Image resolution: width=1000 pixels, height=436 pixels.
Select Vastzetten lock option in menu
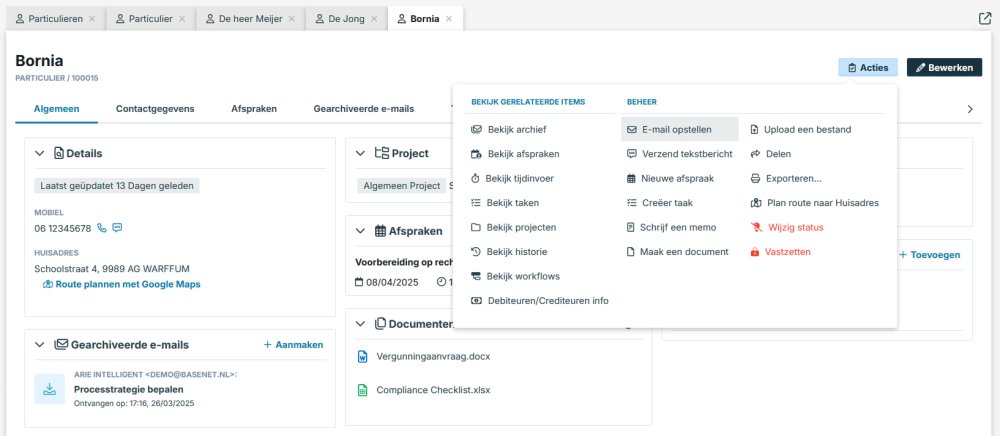(787, 252)
